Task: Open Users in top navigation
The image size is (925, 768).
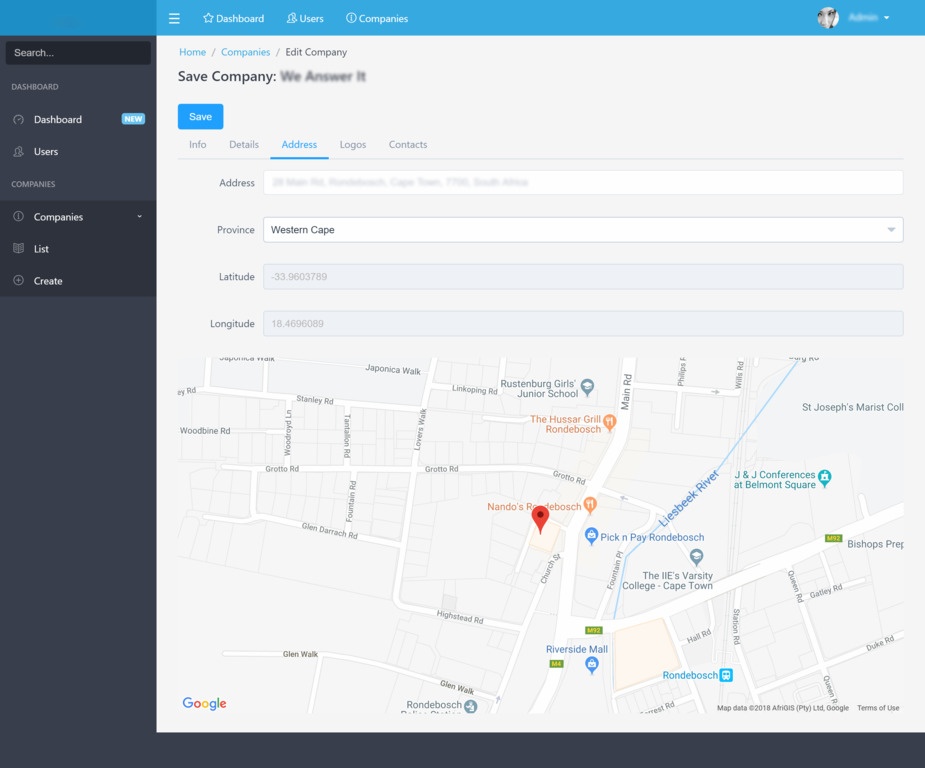Action: [305, 18]
